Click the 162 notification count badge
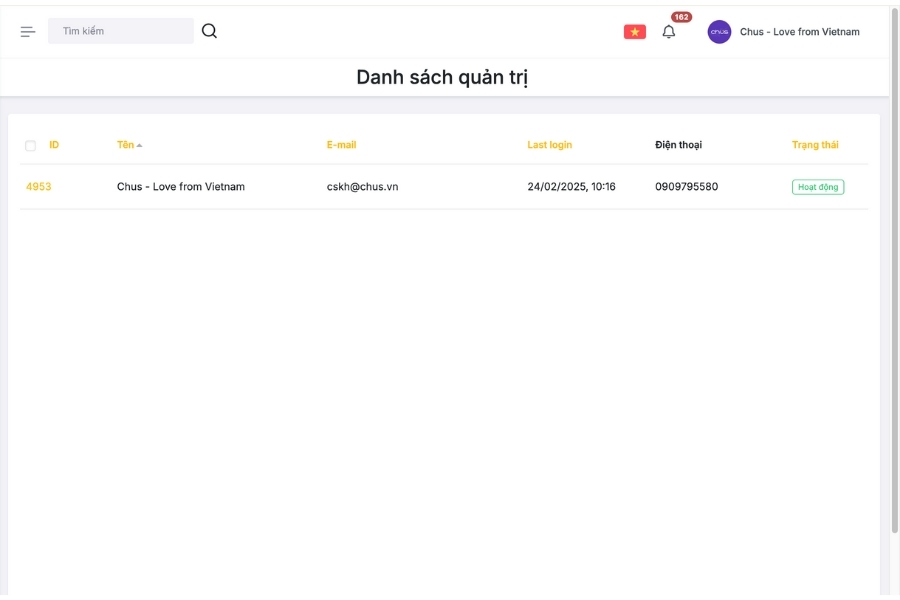 pyautogui.click(x=681, y=17)
